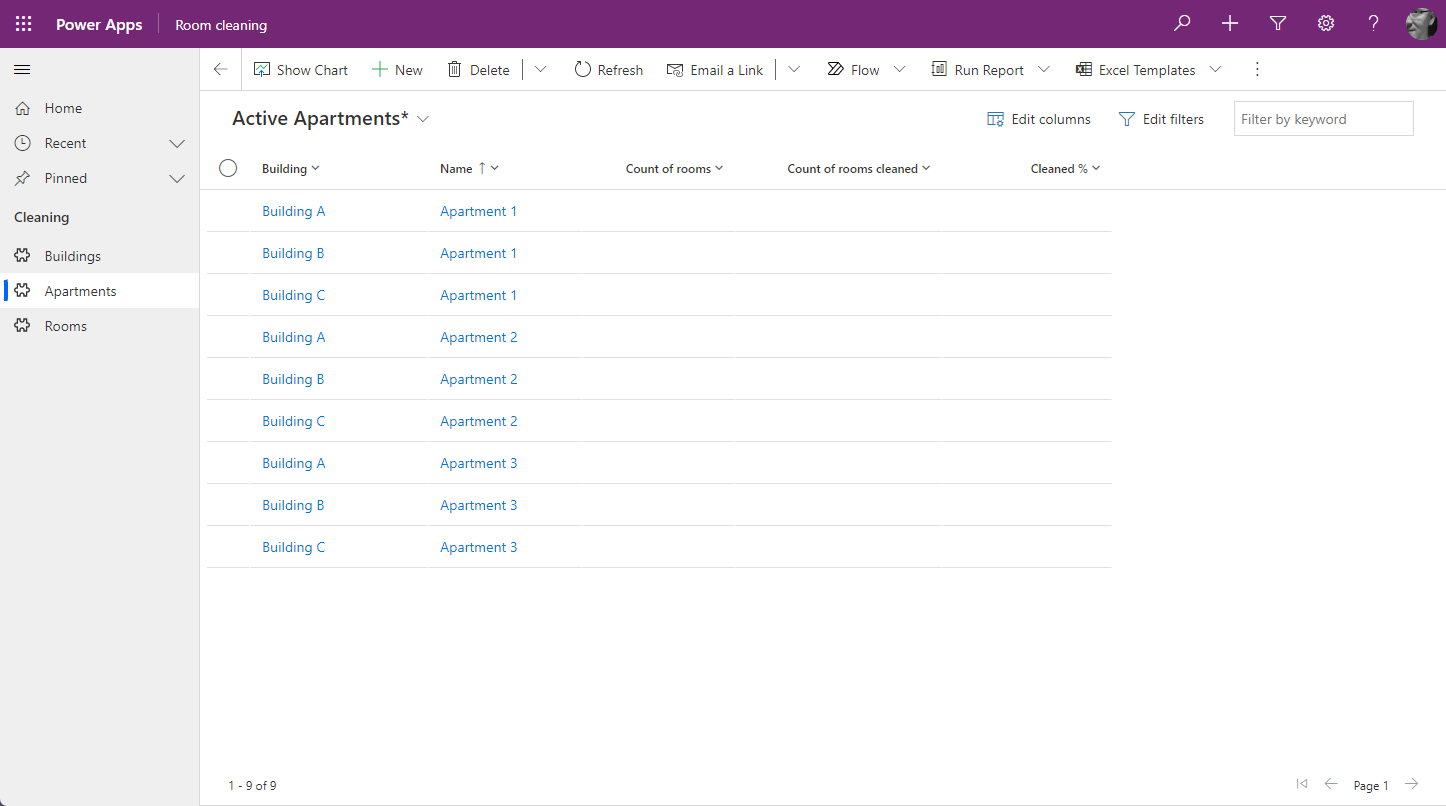The image size is (1446, 806).
Task: Navigate to Buildings in the sidebar
Action: 72,256
